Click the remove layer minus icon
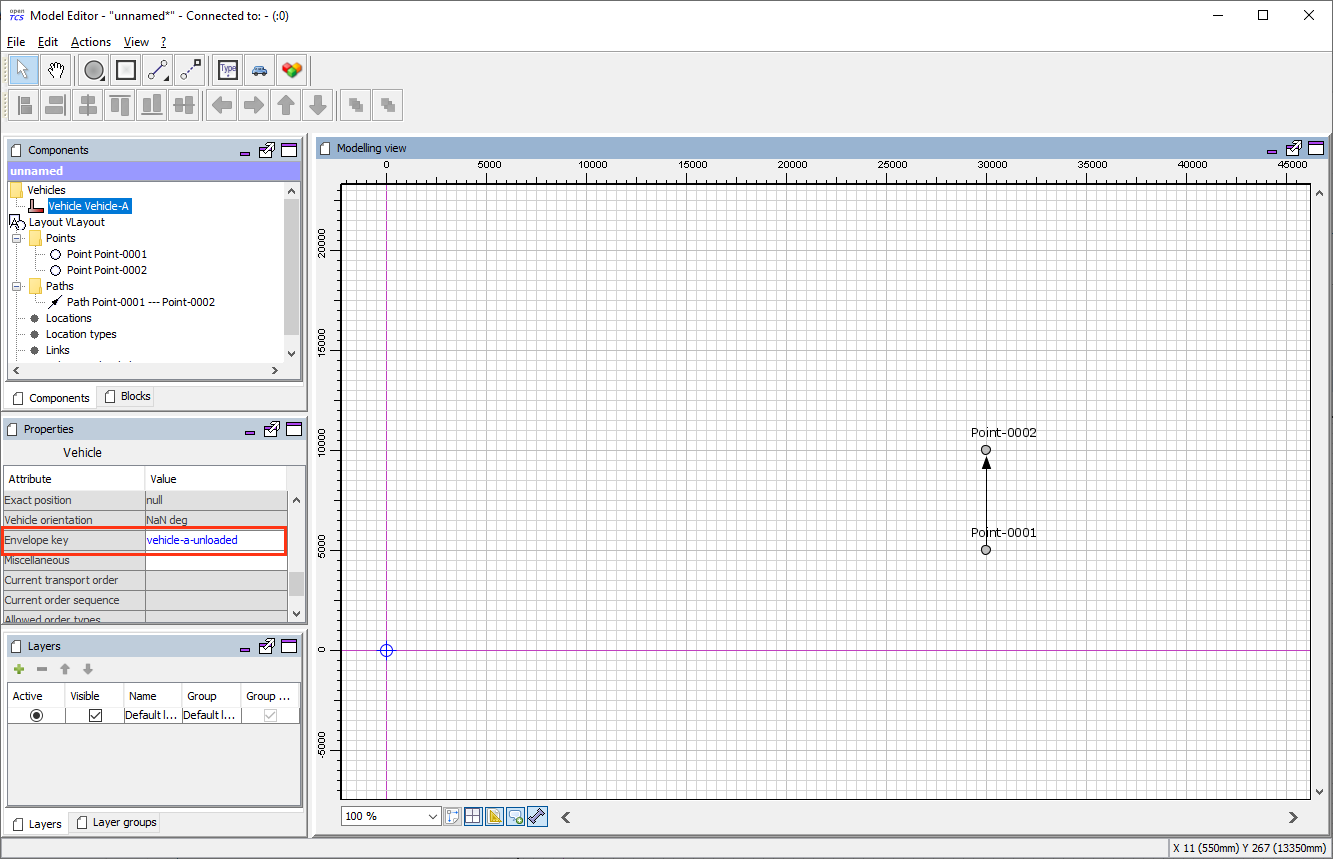Viewport: 1334px width, 859px height. click(x=42, y=669)
